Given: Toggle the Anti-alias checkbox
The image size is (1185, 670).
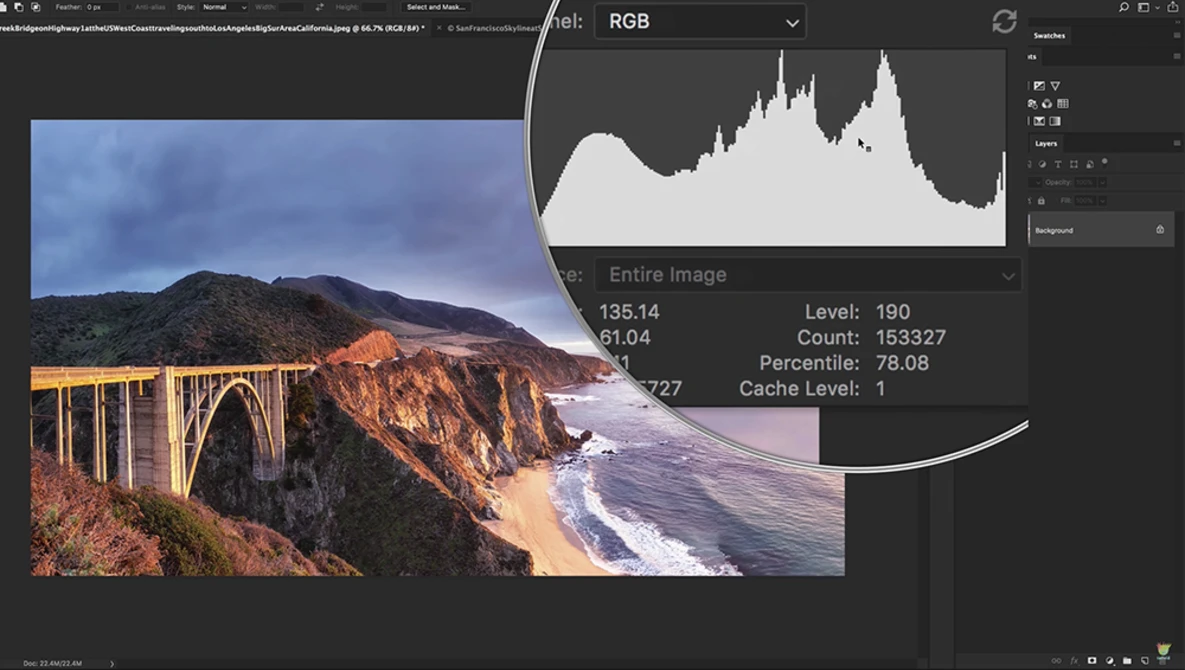Looking at the screenshot, I should click(129, 7).
